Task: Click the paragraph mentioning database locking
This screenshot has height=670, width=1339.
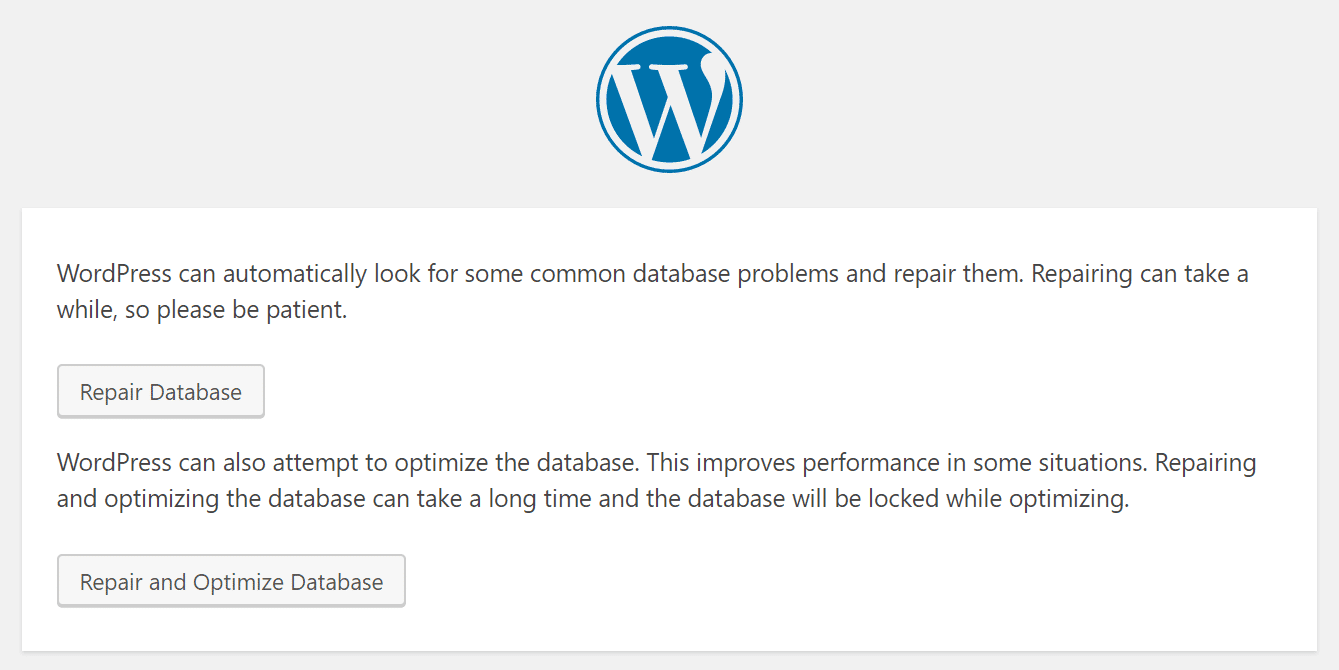Action: click(x=650, y=480)
